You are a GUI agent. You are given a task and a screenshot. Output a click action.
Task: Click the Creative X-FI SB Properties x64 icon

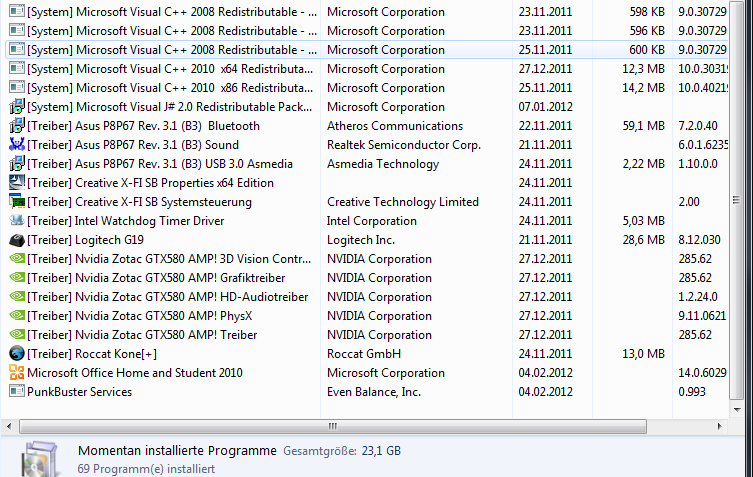pos(17,183)
